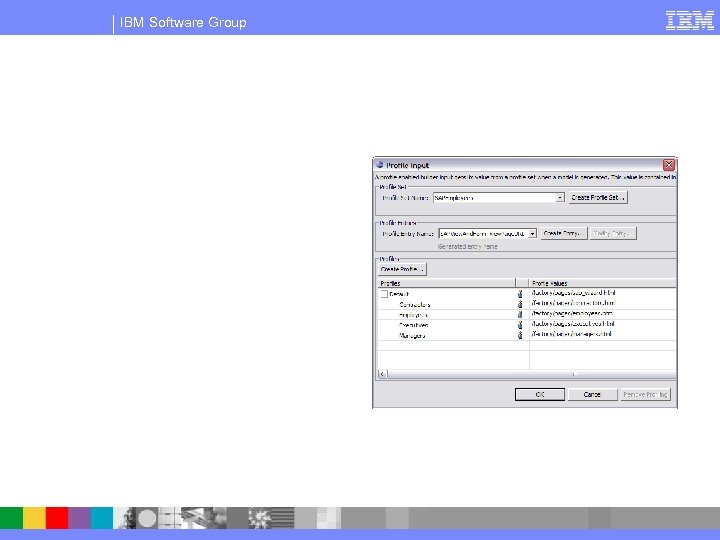Click the Profile Values column header
Screen dimensions: 720x540
pos(602,283)
